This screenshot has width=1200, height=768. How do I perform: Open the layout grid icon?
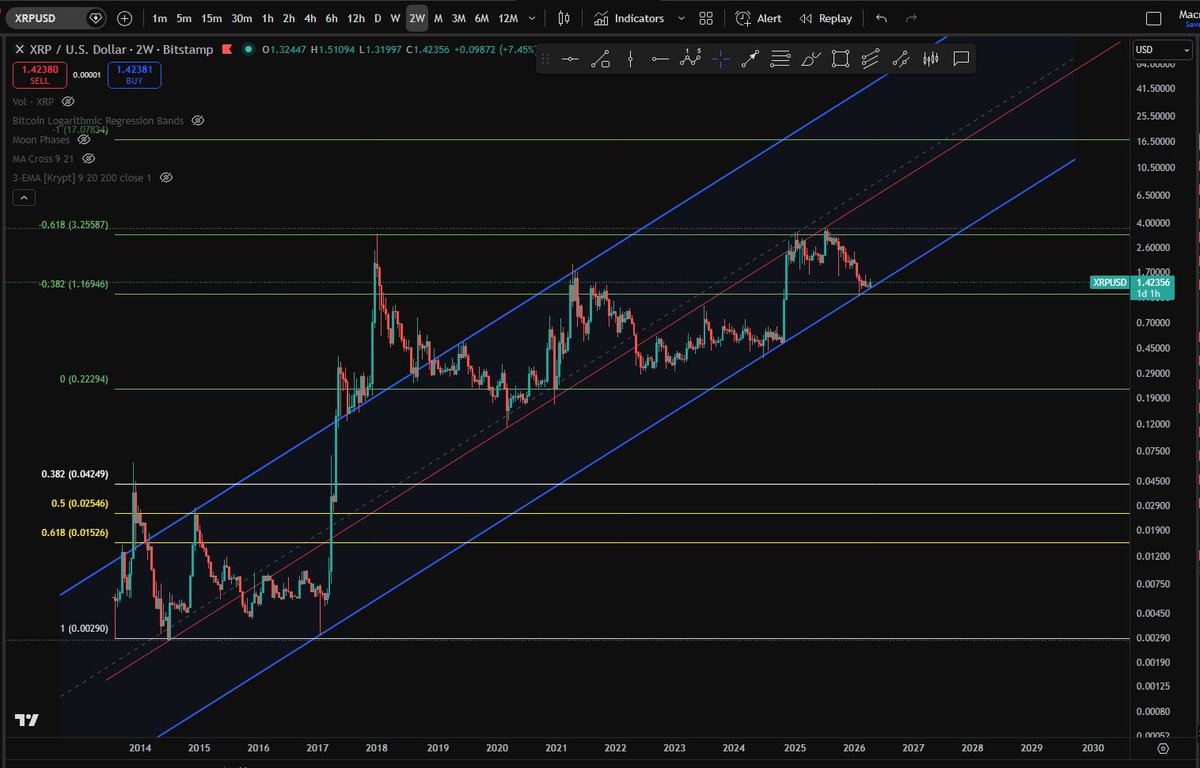pyautogui.click(x=707, y=18)
